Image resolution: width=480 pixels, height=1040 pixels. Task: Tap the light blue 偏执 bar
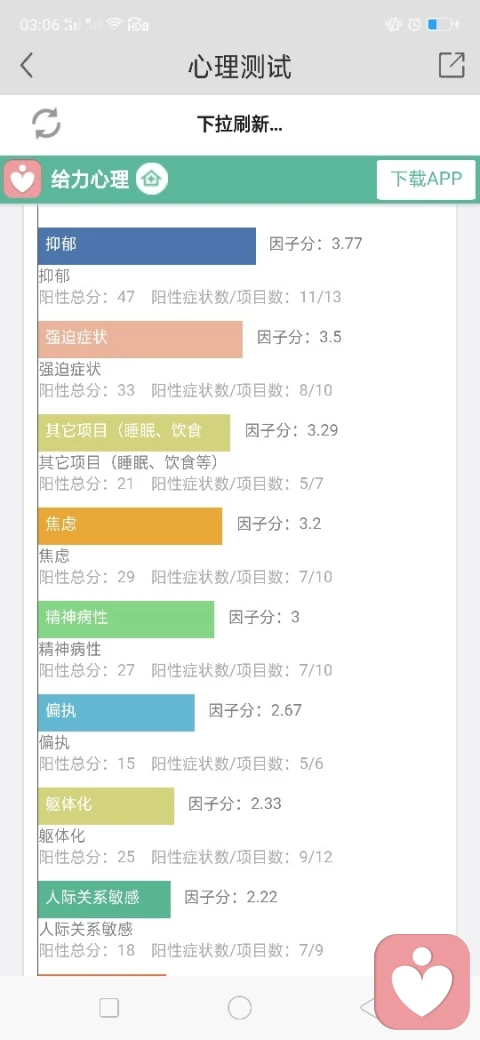pyautogui.click(x=116, y=712)
